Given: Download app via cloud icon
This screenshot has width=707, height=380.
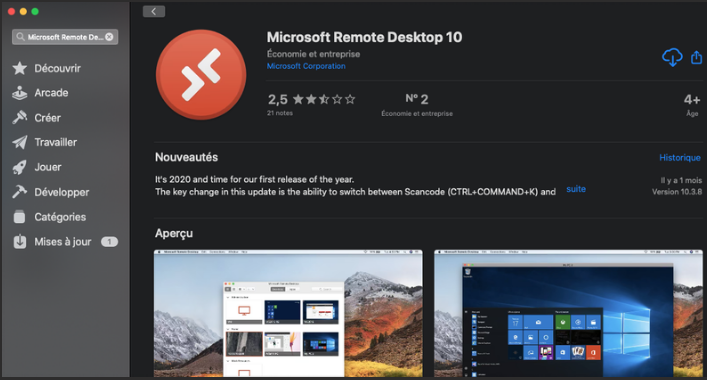Looking at the screenshot, I should coord(672,57).
